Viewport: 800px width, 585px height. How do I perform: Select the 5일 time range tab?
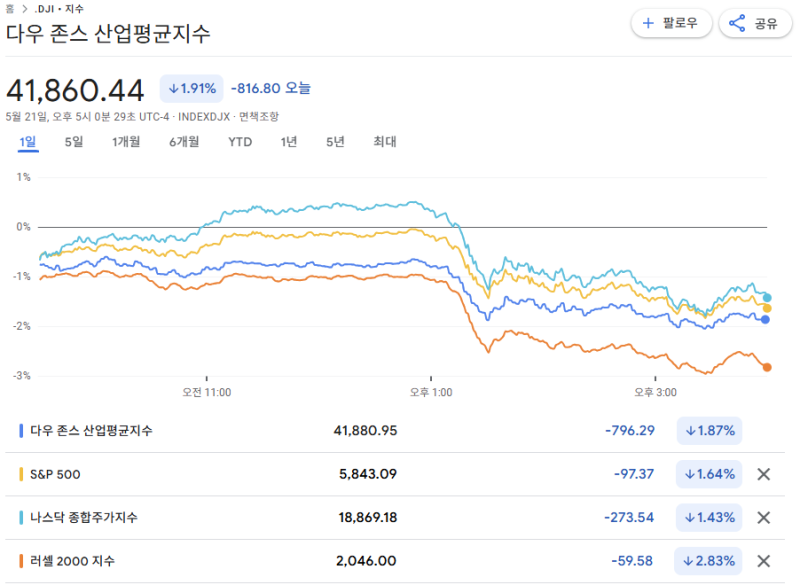[x=73, y=142]
